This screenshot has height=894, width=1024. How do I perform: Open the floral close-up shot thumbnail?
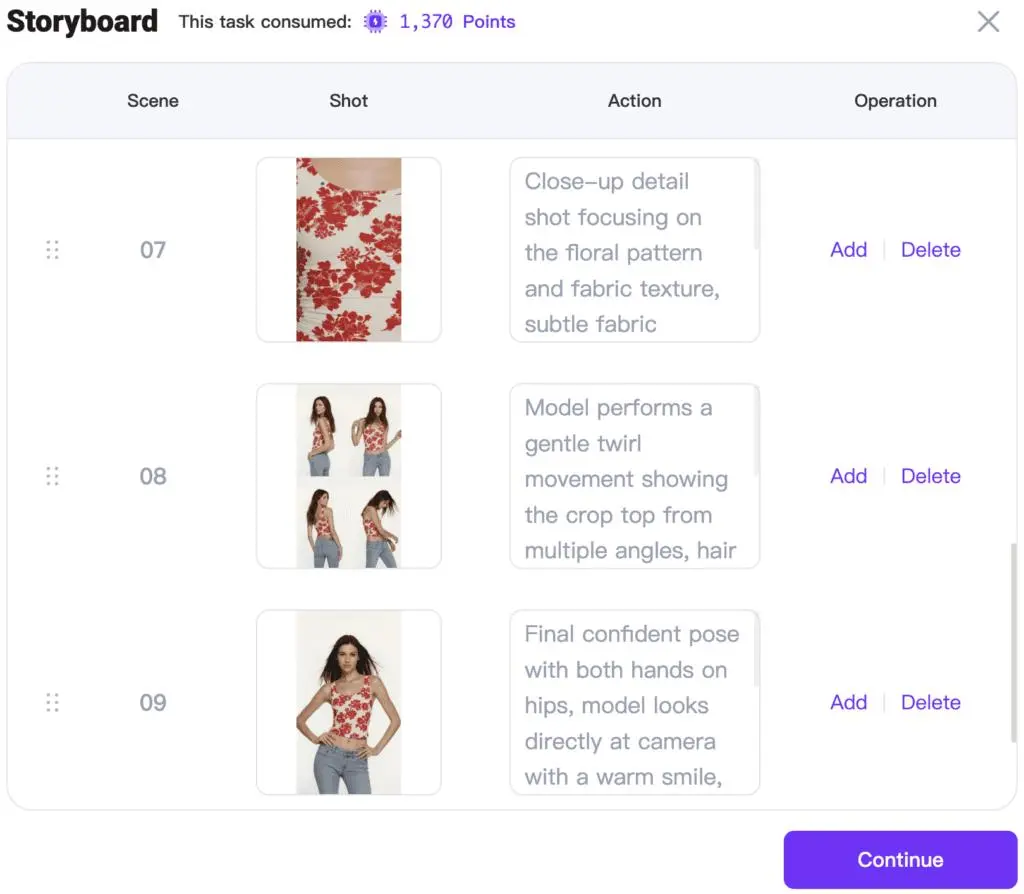pyautogui.click(x=349, y=249)
